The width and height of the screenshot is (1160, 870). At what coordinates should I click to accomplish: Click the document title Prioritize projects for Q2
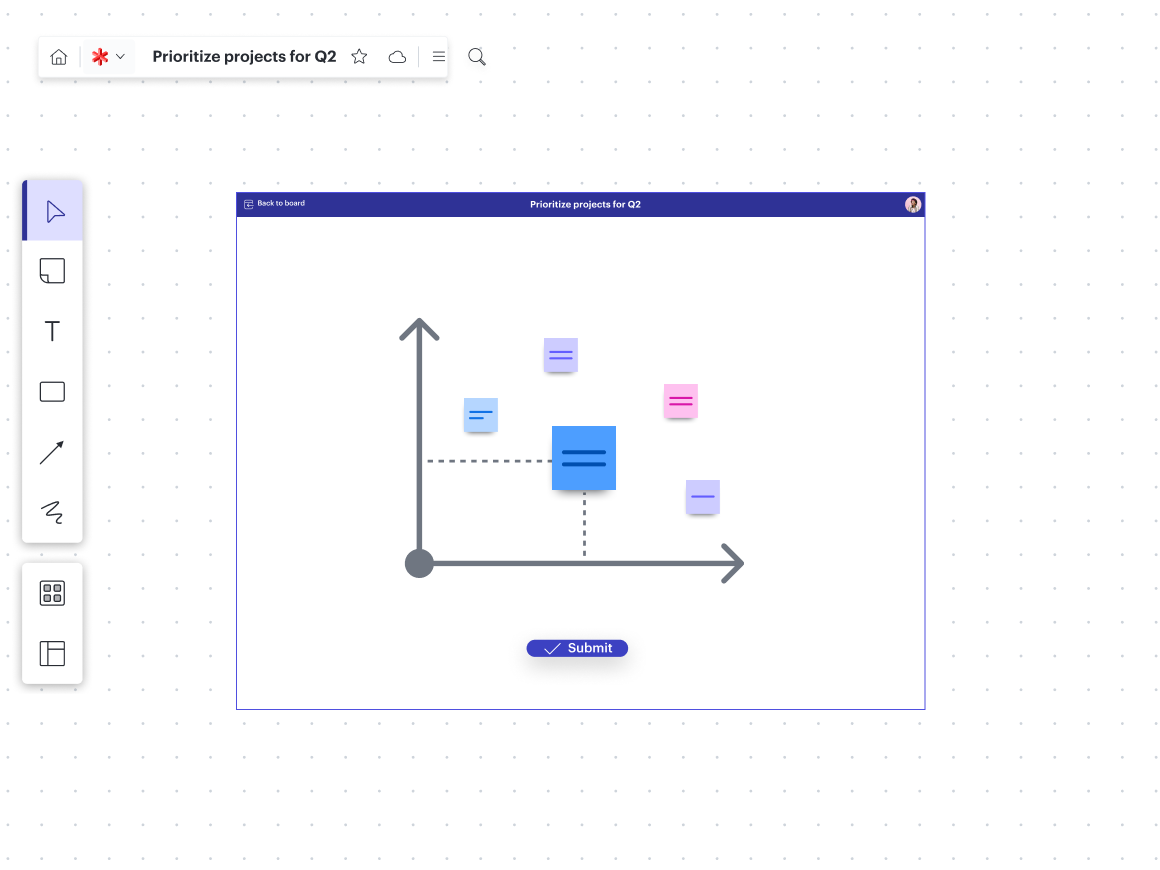(244, 57)
